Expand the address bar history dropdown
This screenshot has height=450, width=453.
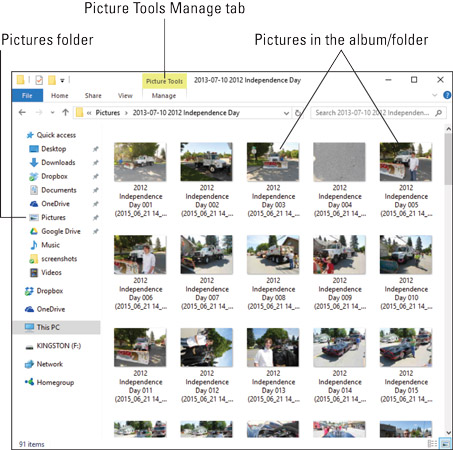(x=286, y=113)
